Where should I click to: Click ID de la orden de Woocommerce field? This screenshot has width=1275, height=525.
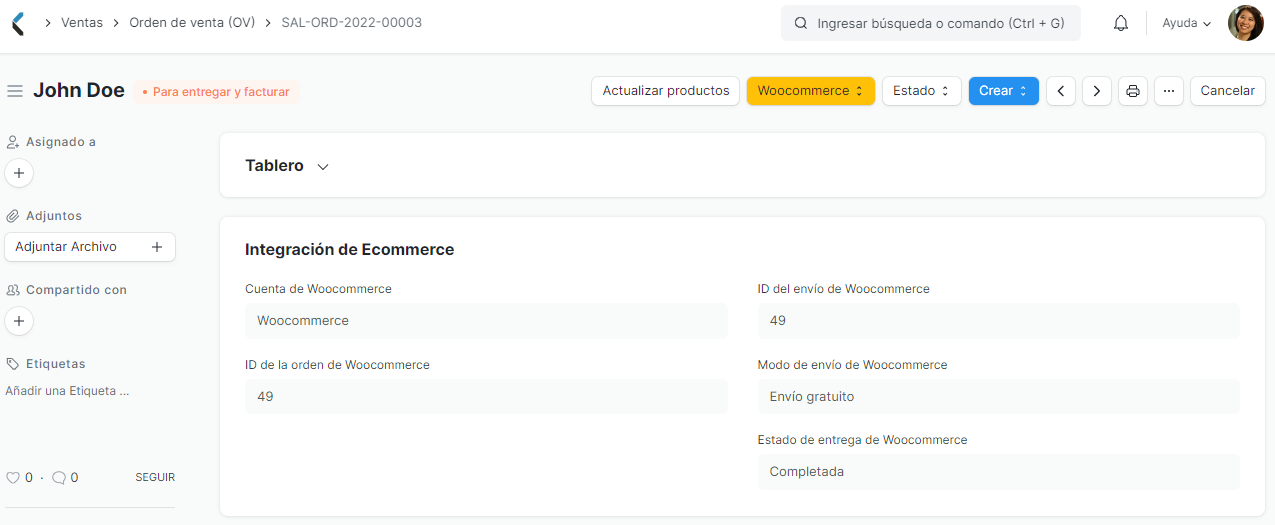(486, 397)
